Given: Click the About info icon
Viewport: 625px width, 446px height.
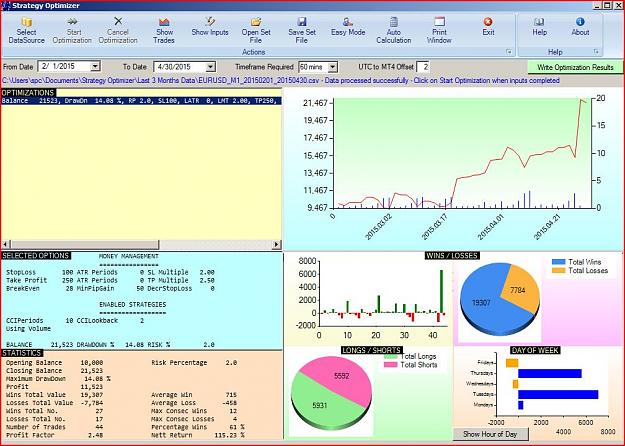Looking at the screenshot, I should coord(580,22).
